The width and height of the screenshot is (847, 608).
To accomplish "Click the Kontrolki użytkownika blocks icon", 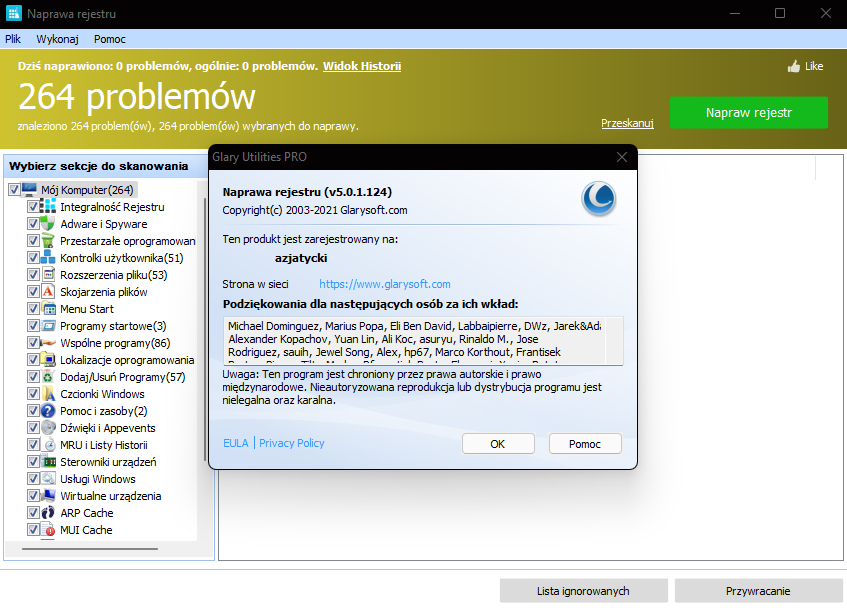I will pyautogui.click(x=48, y=258).
